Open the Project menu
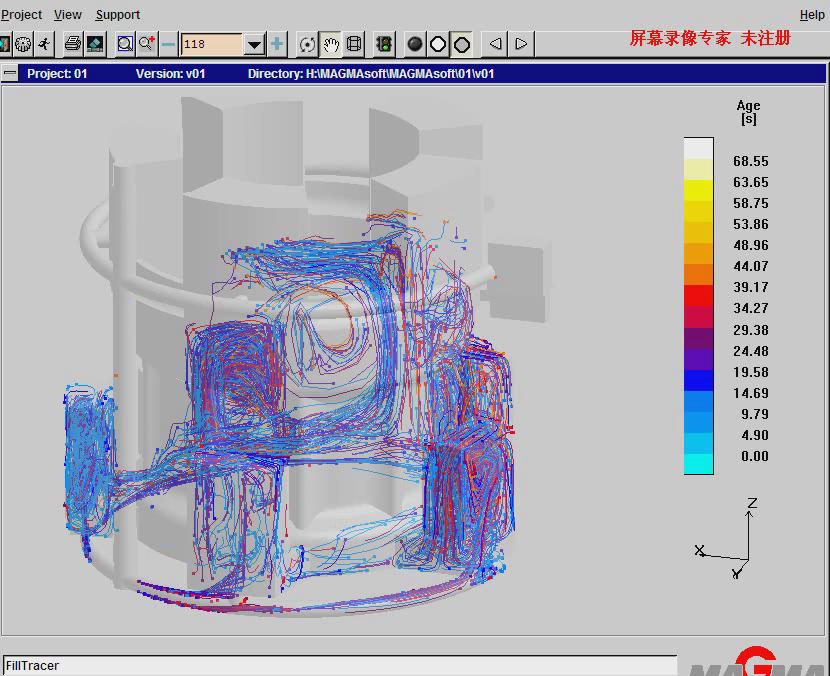Image resolution: width=830 pixels, height=676 pixels. [21, 14]
